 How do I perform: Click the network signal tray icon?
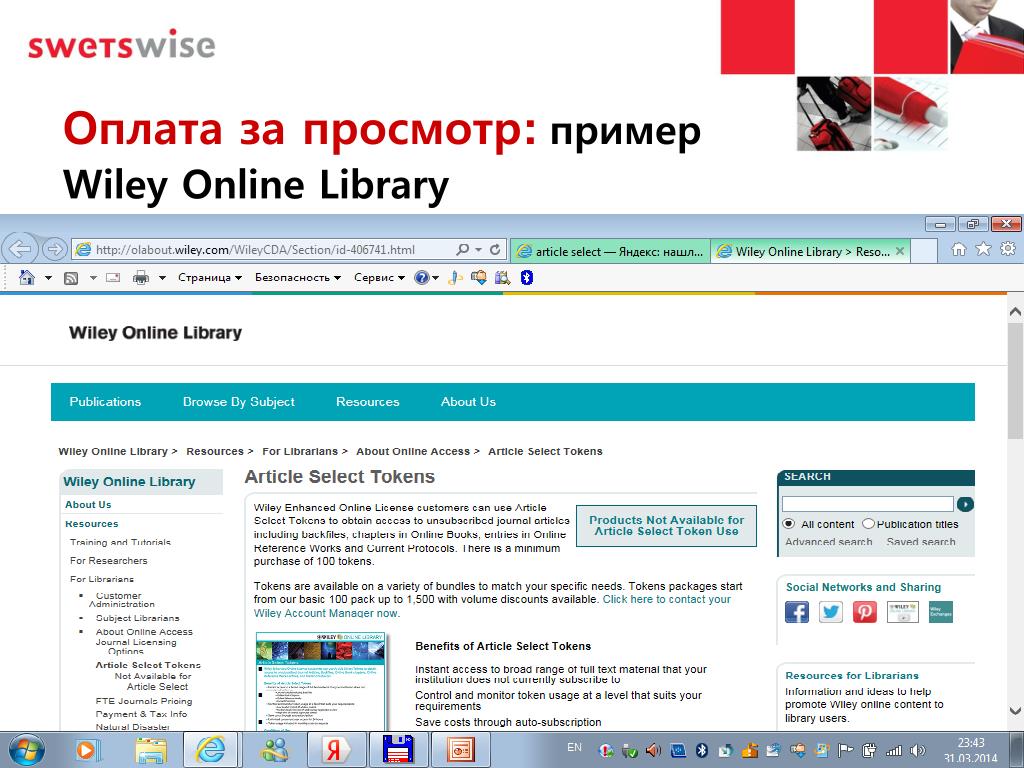[893, 751]
